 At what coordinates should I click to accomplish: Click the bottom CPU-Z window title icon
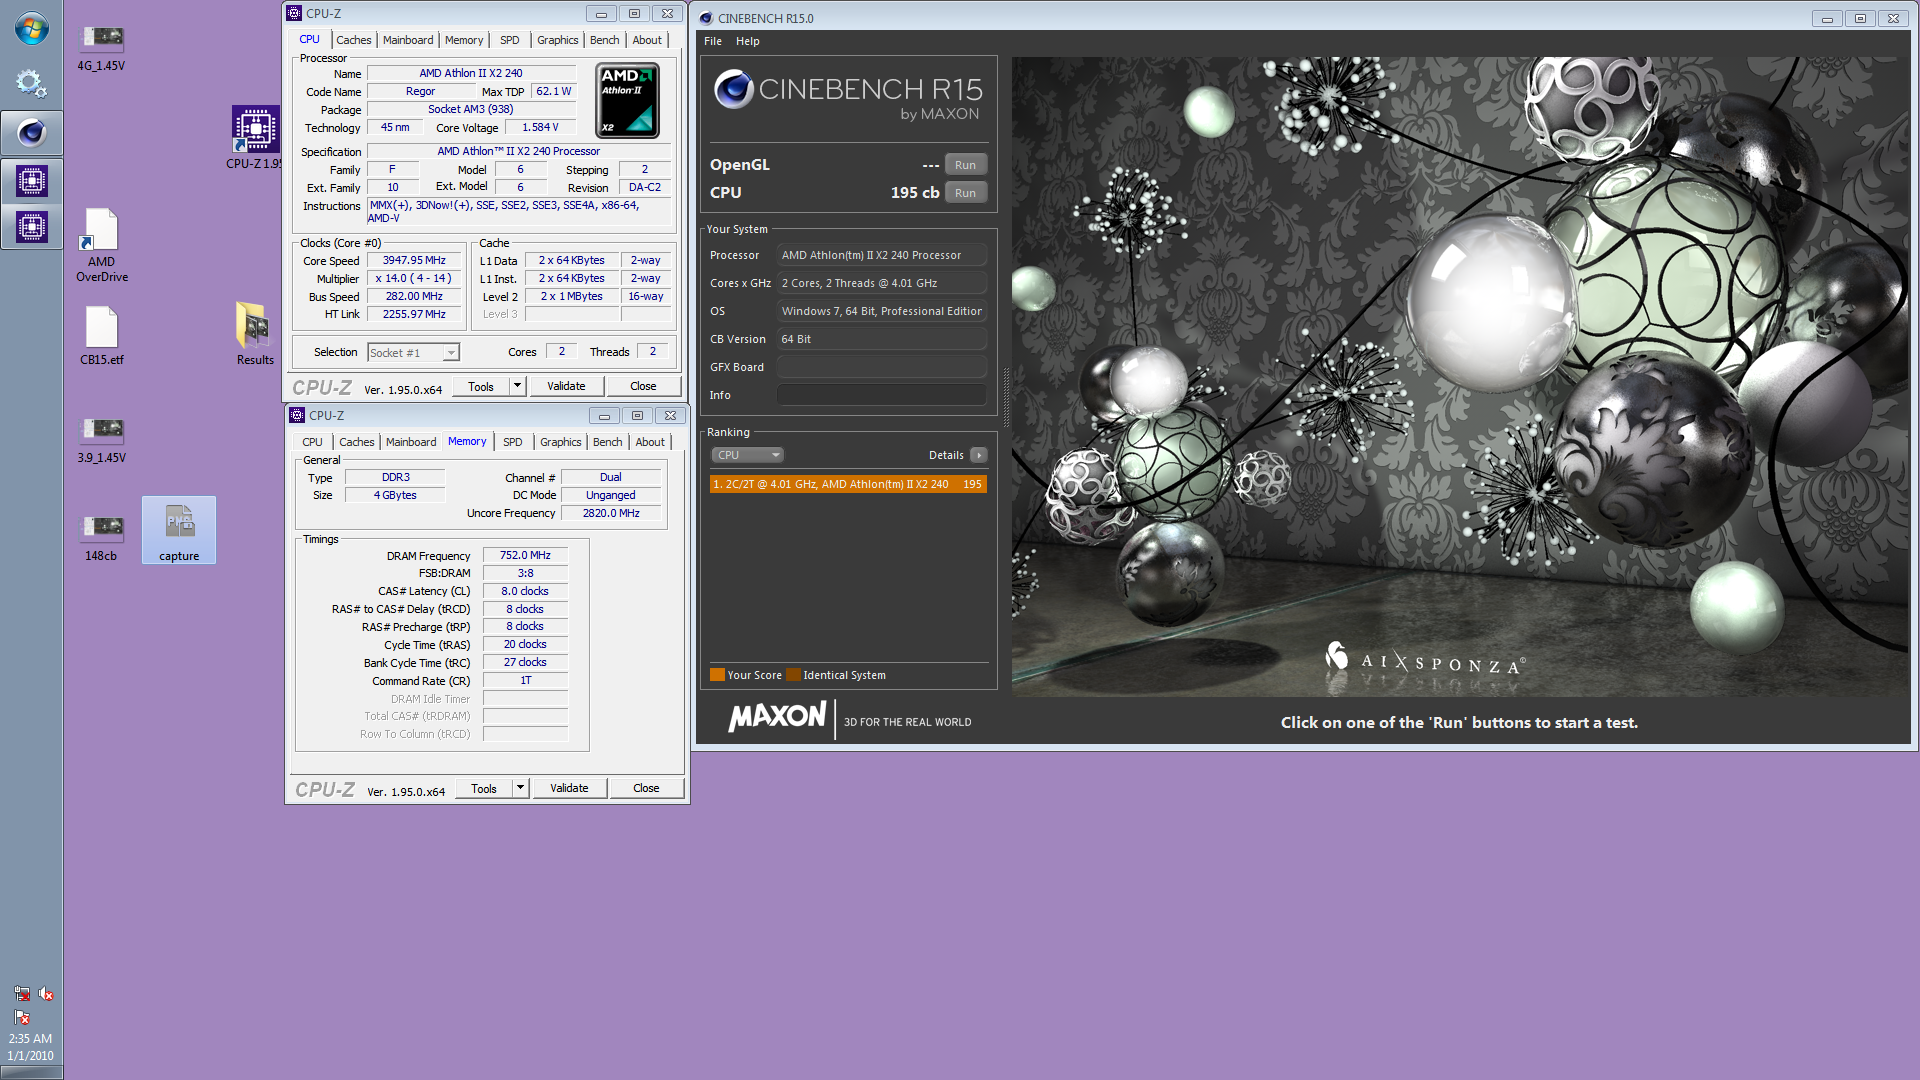coord(297,415)
